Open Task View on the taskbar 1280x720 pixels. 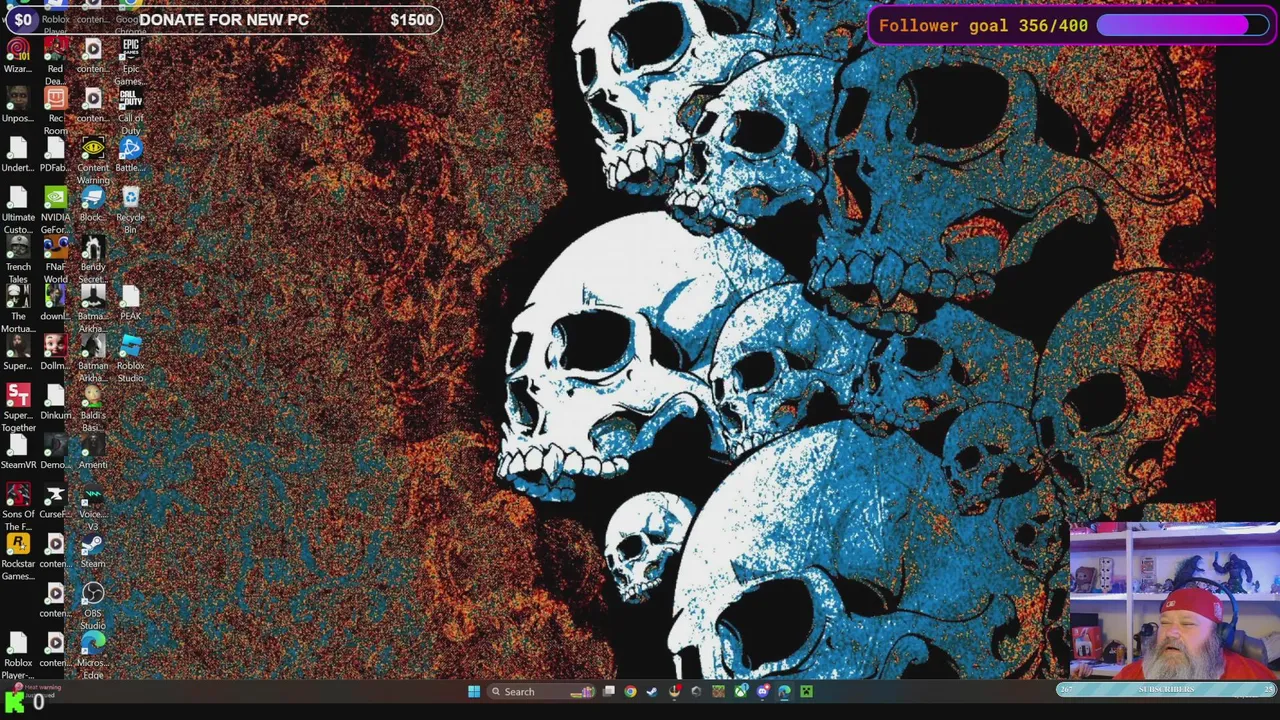(x=609, y=691)
